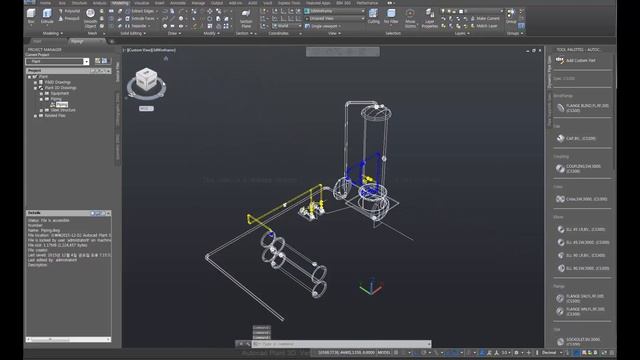Viewport: 640px width, 360px height.
Task: Select the Move Gizmo tool
Action: click(x=410, y=18)
